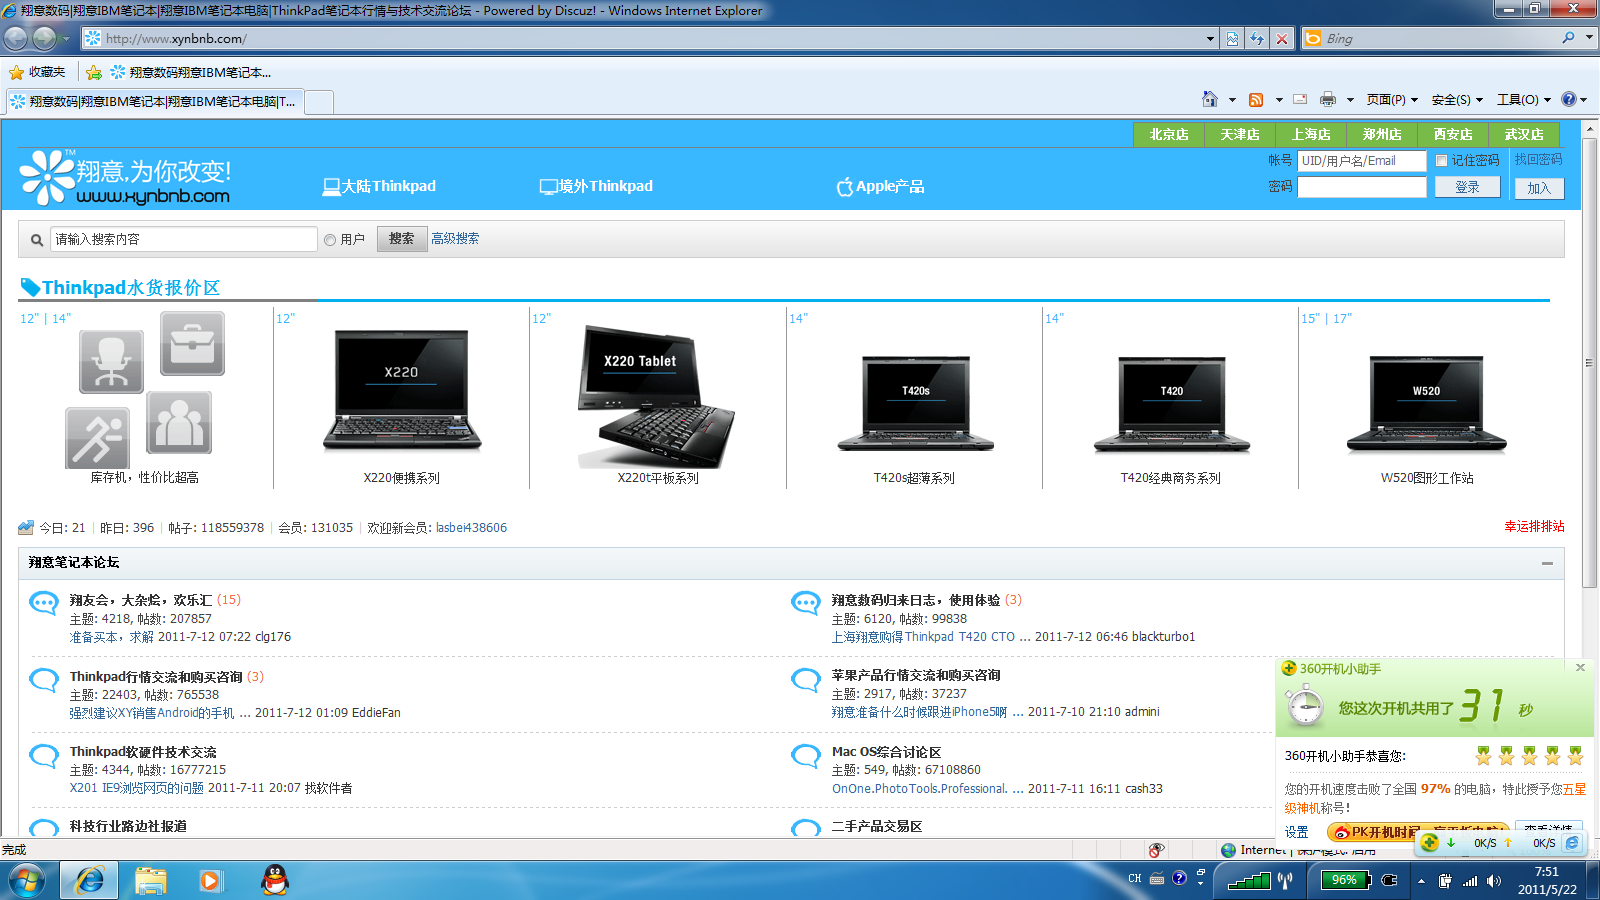Open the 大陆Thinkpad navigation item
This screenshot has height=900, width=1600.
point(379,186)
